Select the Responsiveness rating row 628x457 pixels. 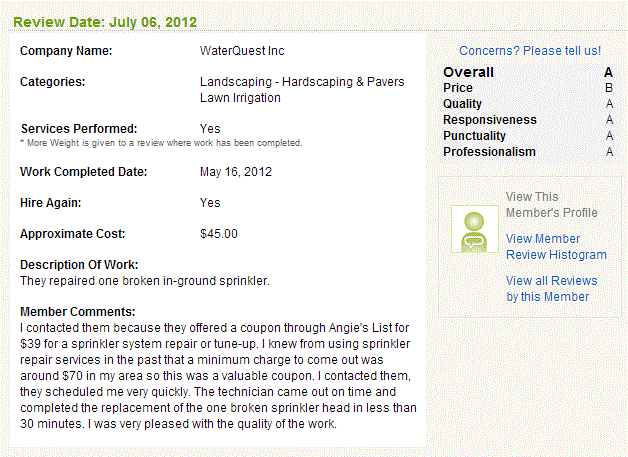(x=528, y=120)
